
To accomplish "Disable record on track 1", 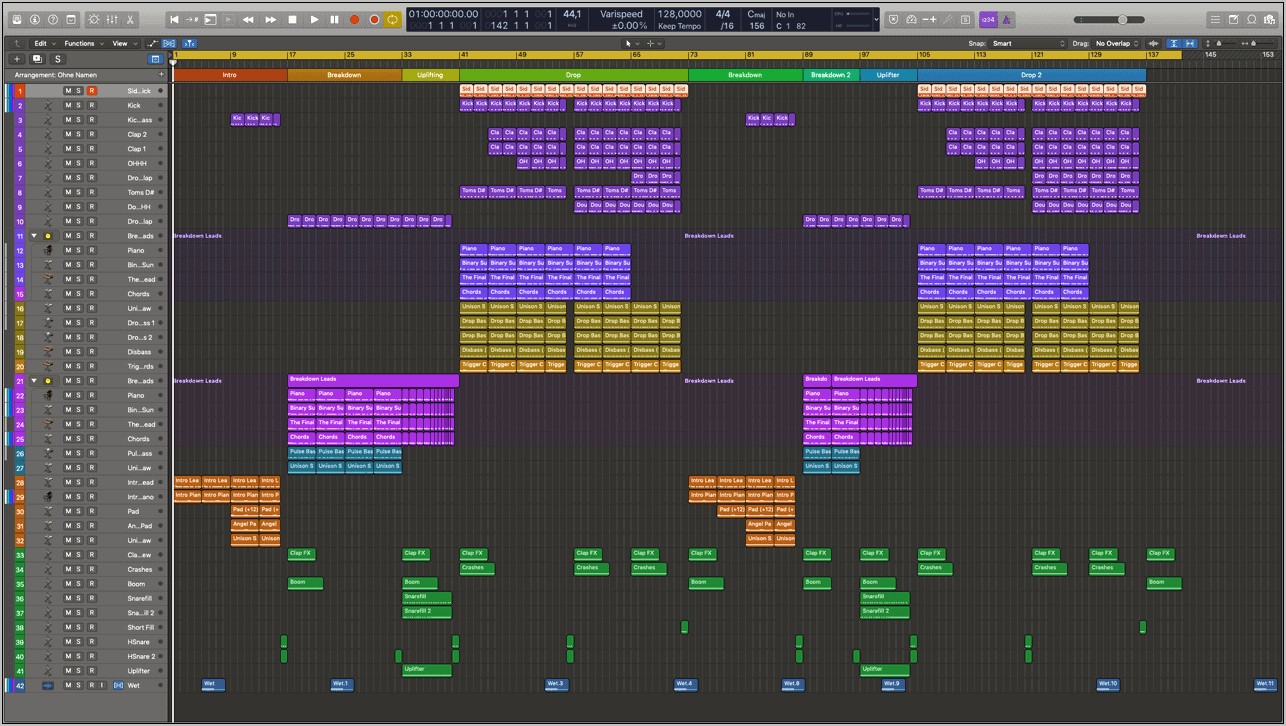I will point(91,91).
